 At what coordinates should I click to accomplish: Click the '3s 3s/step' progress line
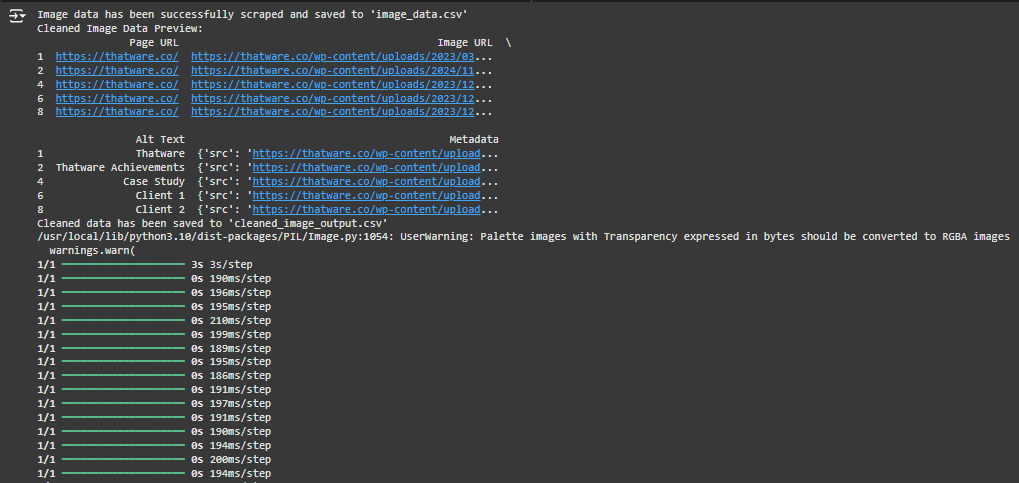pyautogui.click(x=145, y=265)
